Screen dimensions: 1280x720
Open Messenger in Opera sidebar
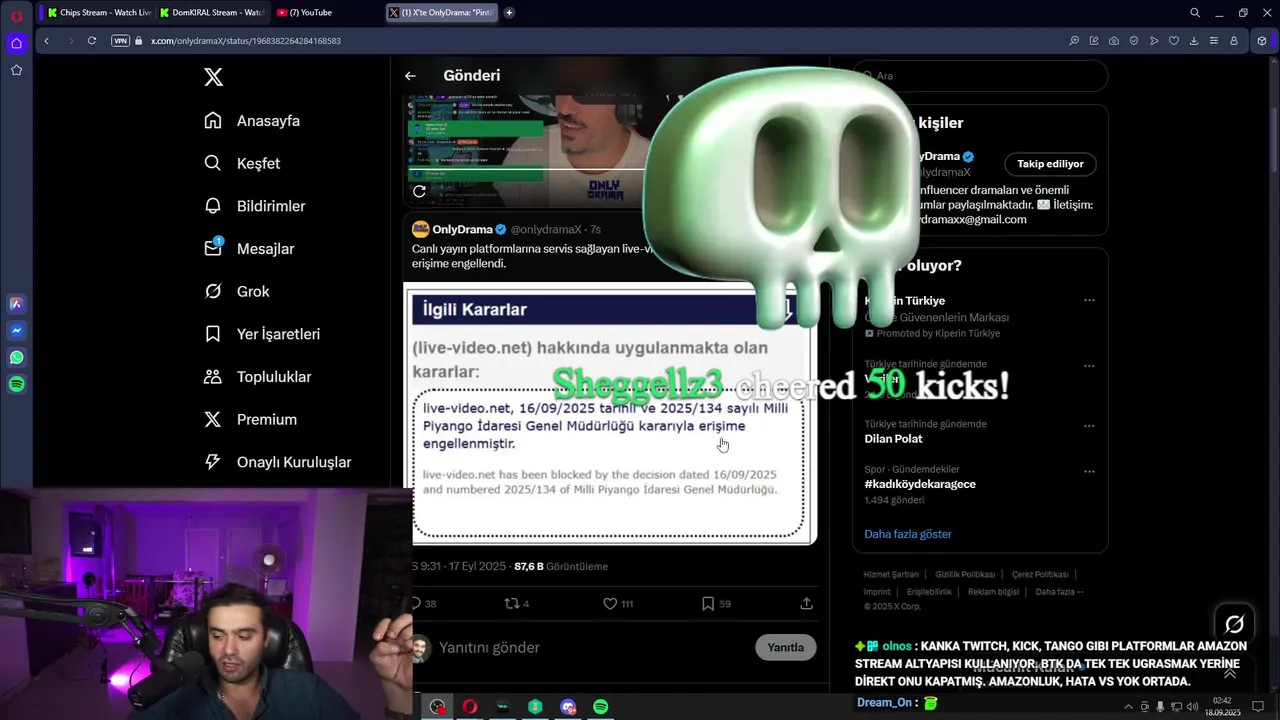point(17,331)
